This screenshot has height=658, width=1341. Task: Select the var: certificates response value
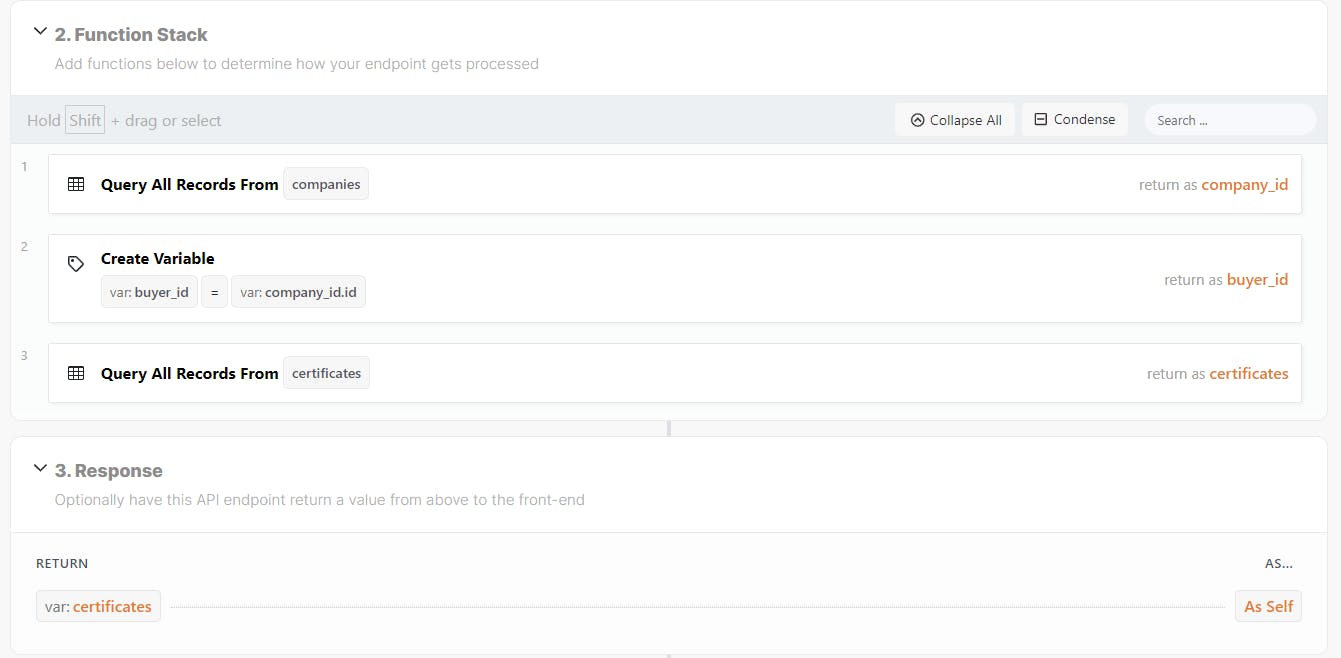point(98,606)
